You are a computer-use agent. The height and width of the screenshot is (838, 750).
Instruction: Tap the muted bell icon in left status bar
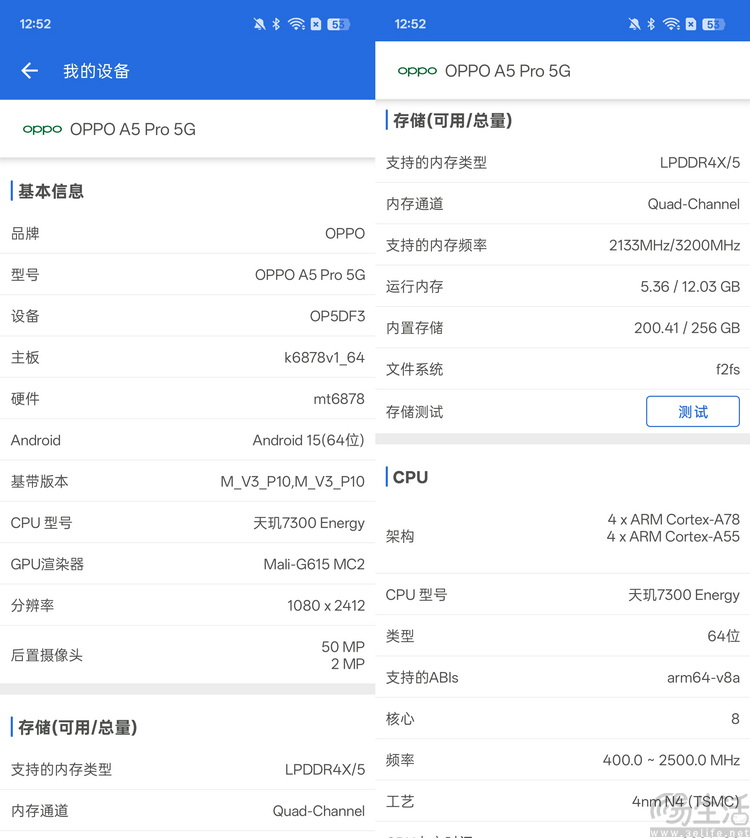[x=259, y=24]
